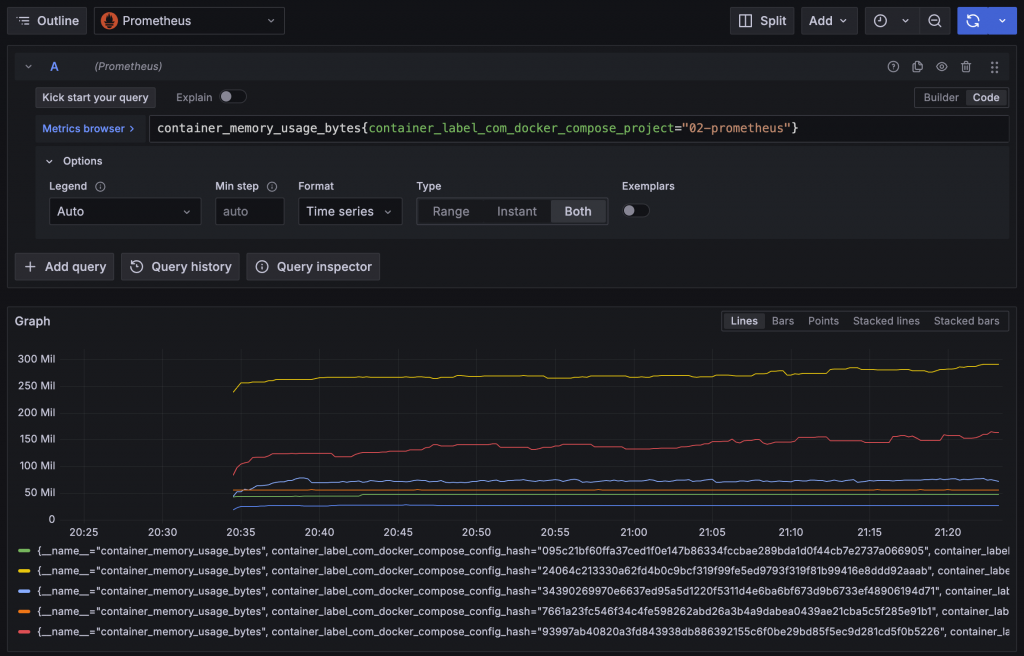1024x656 pixels.
Task: Expand the Legend Auto dropdown
Action: click(x=124, y=211)
